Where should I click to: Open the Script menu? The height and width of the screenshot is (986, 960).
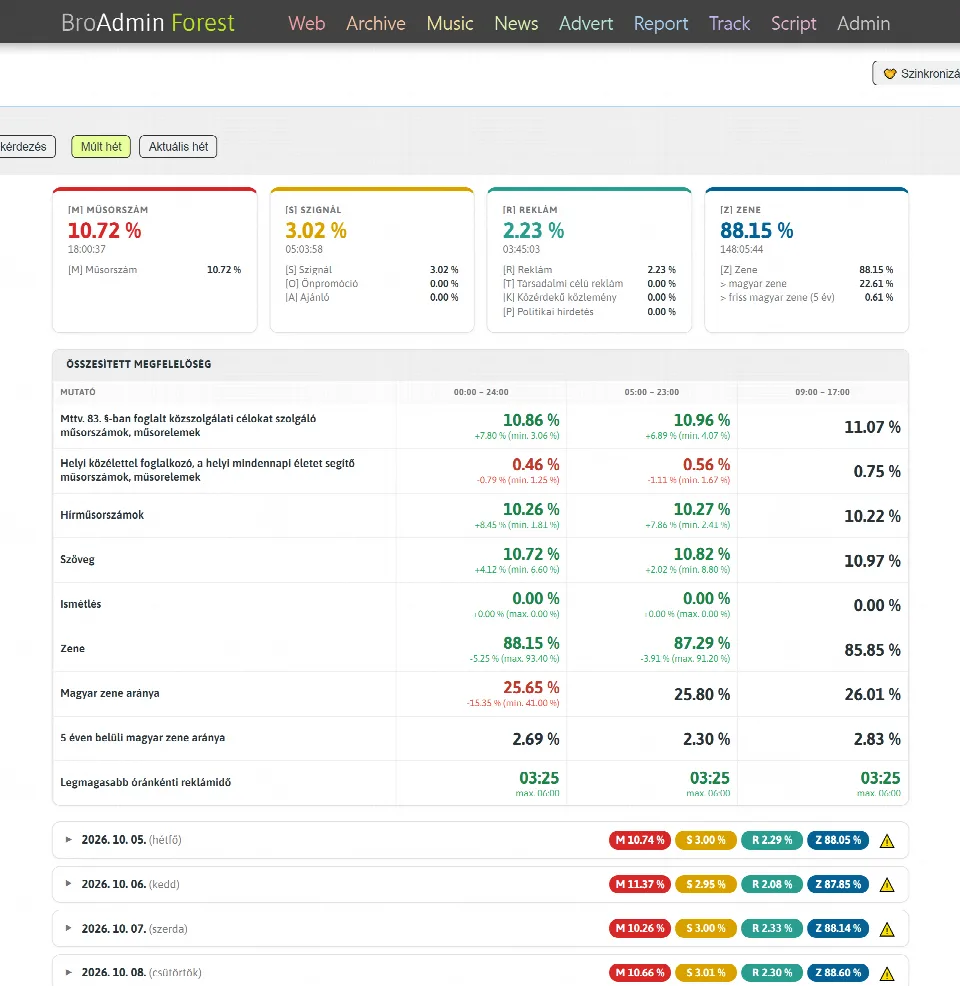(793, 23)
